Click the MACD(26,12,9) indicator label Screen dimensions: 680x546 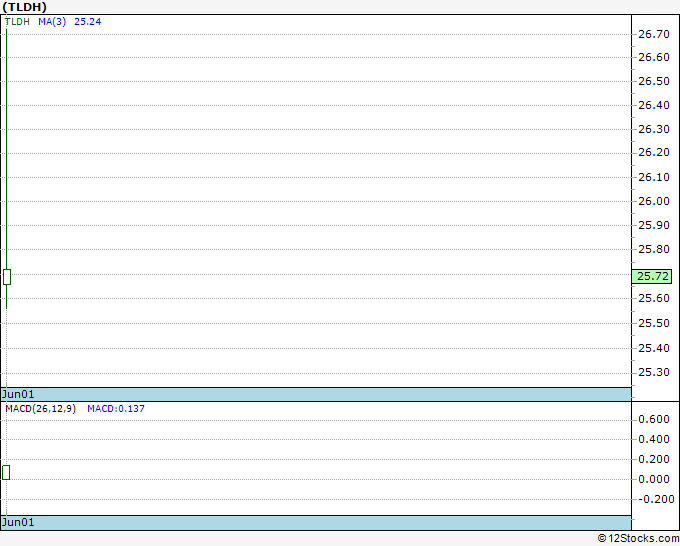[40, 409]
